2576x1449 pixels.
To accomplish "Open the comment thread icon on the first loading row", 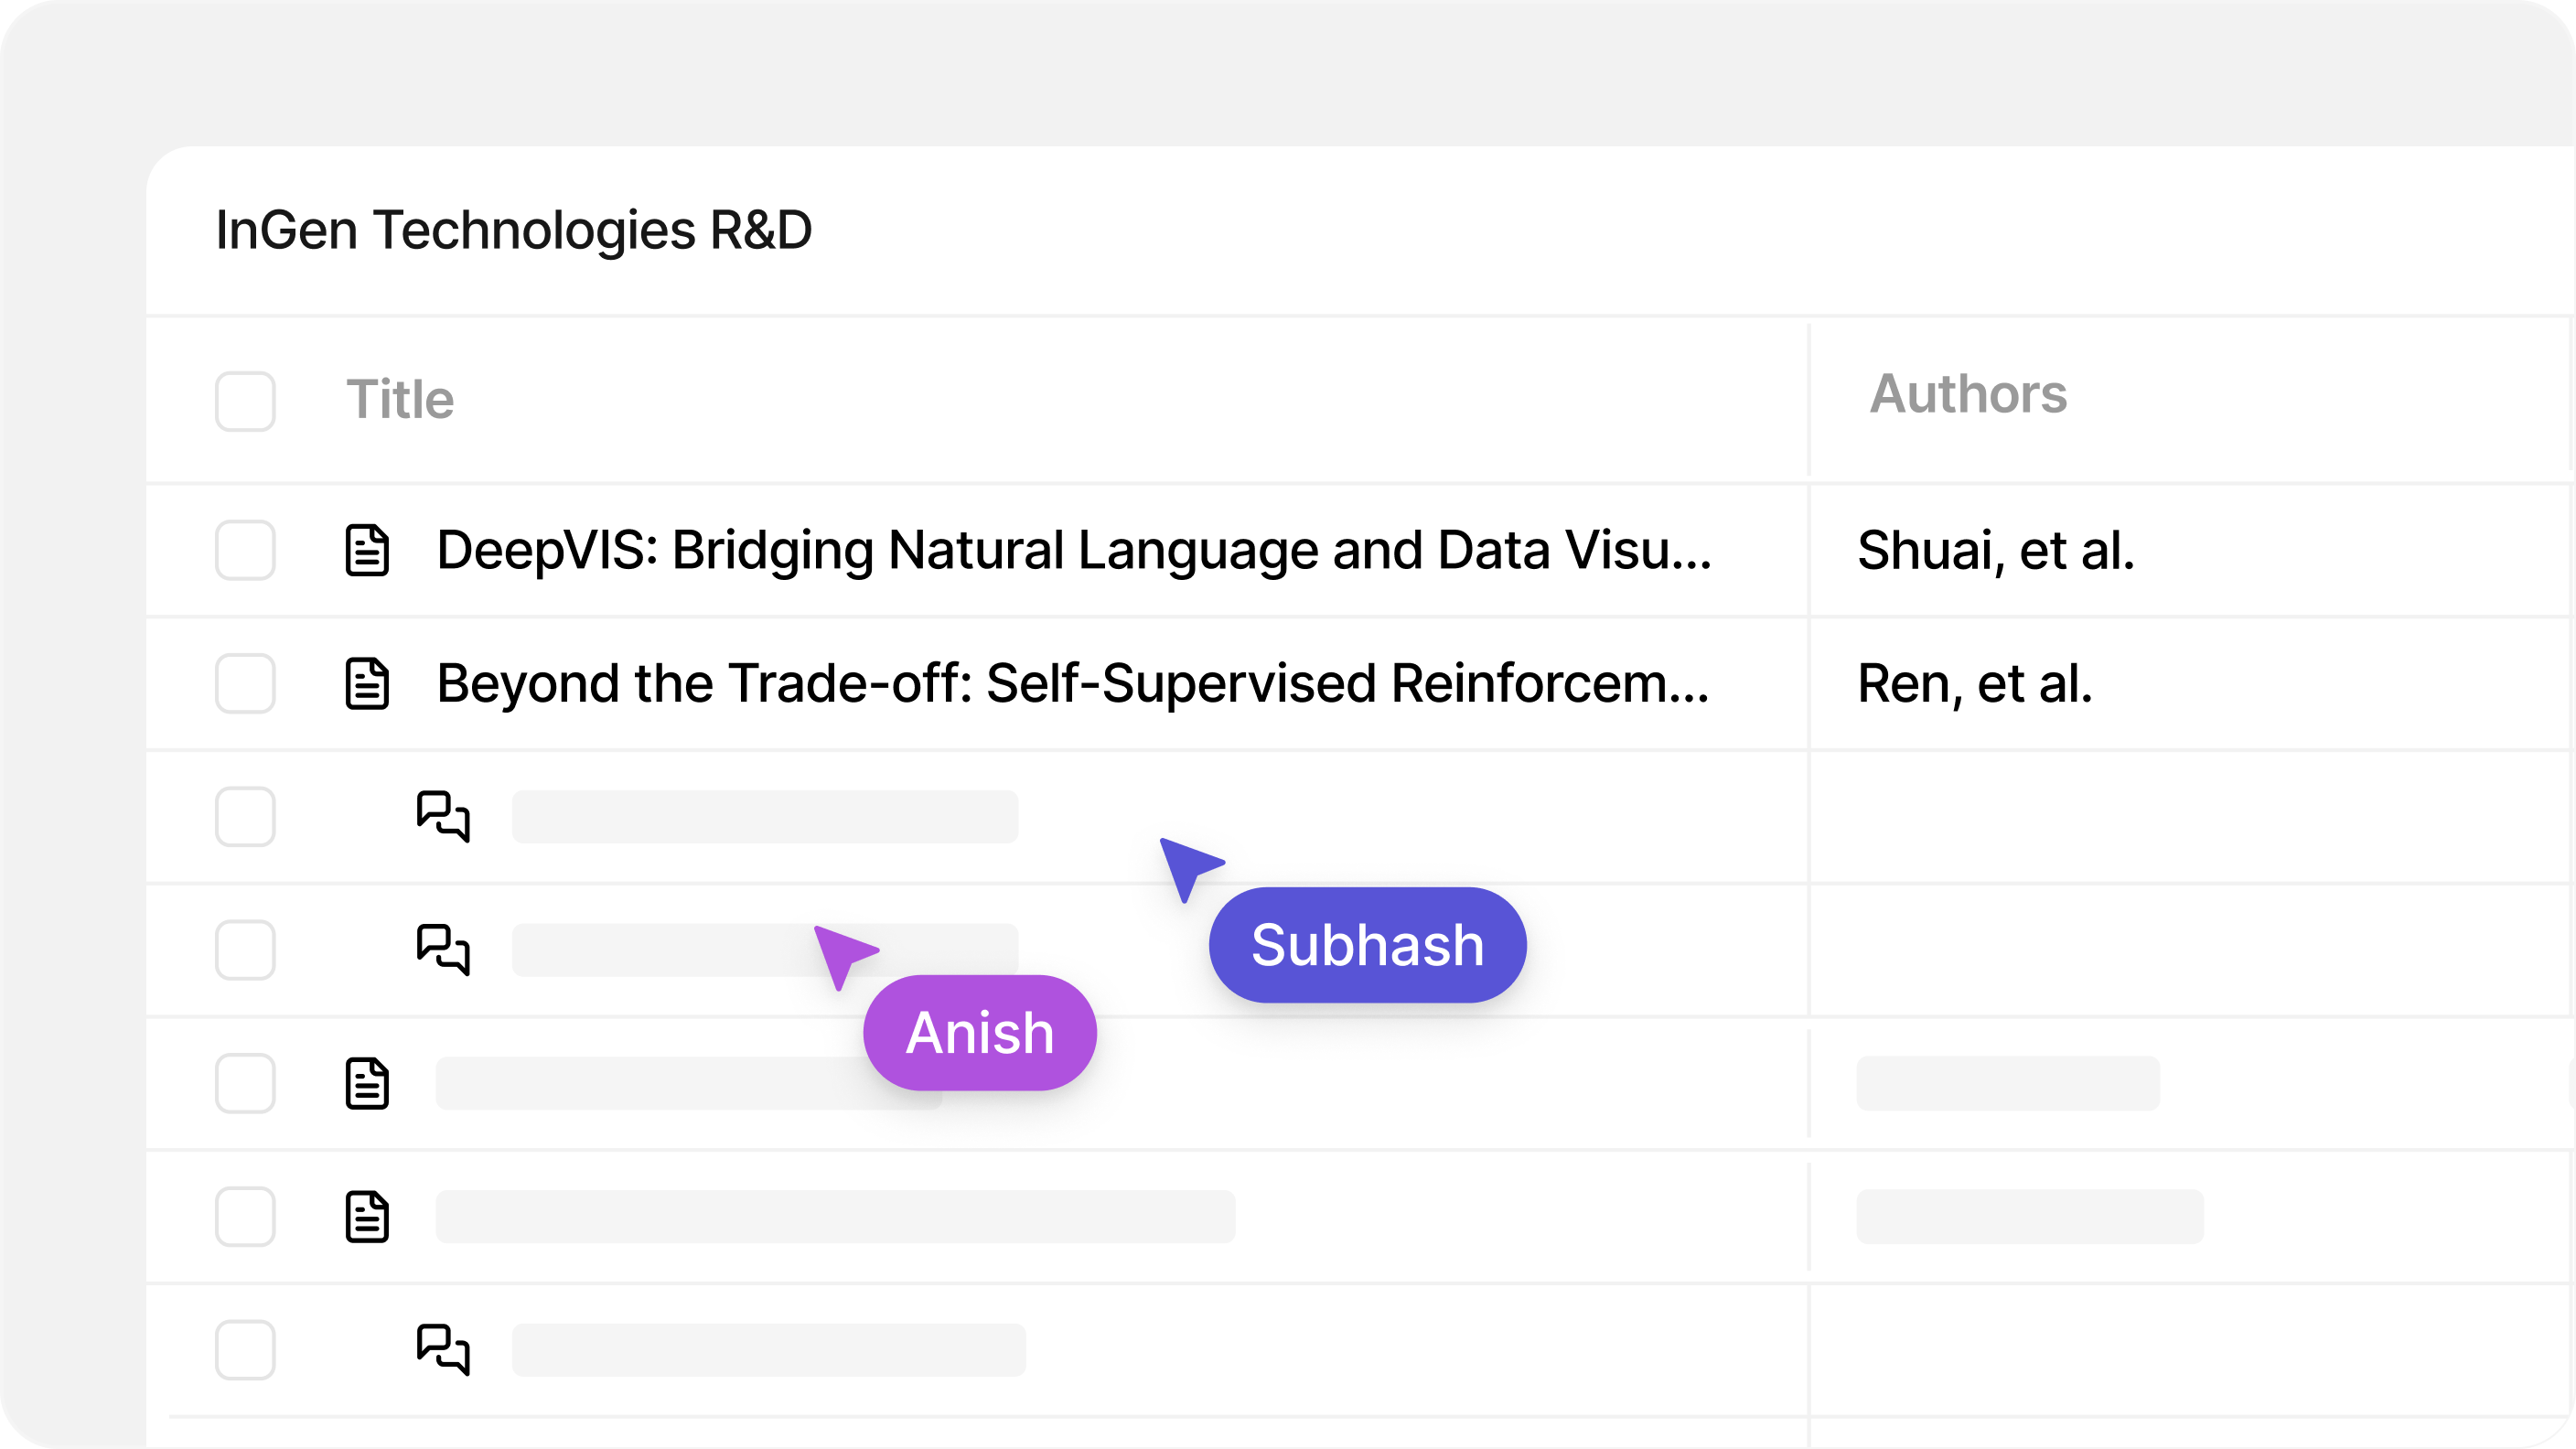I will (444, 817).
